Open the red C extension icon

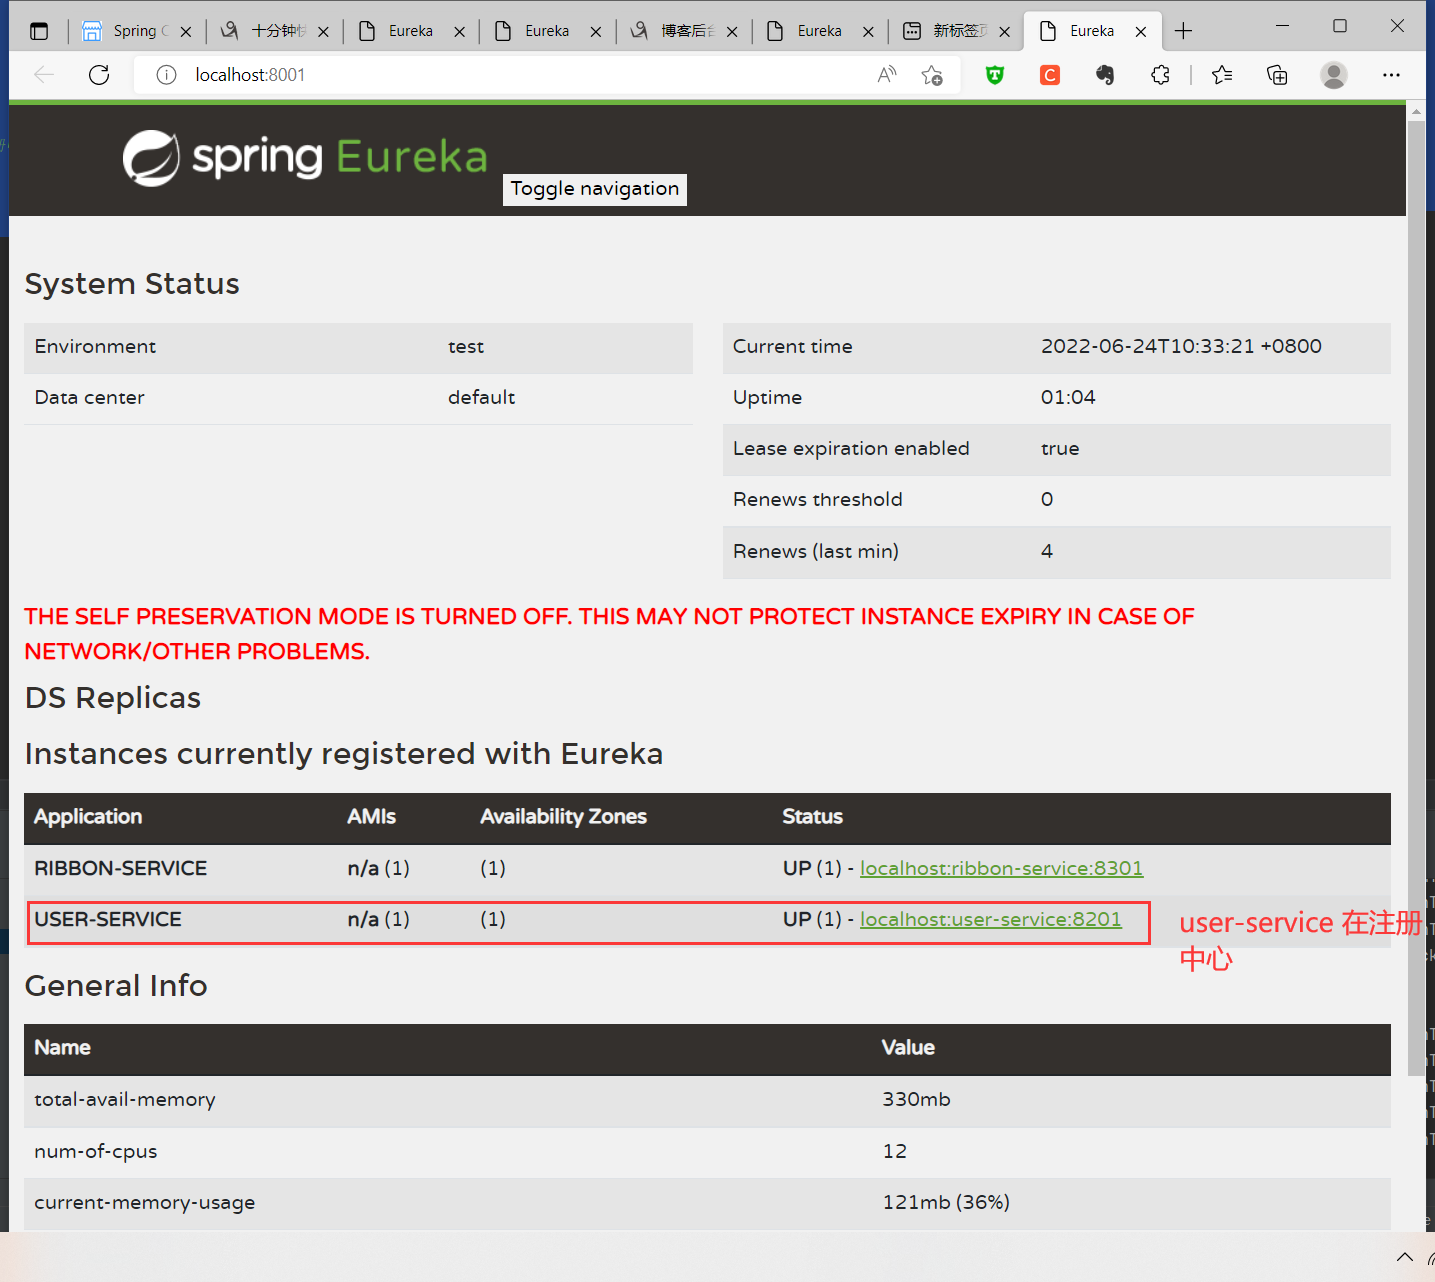pos(1050,75)
